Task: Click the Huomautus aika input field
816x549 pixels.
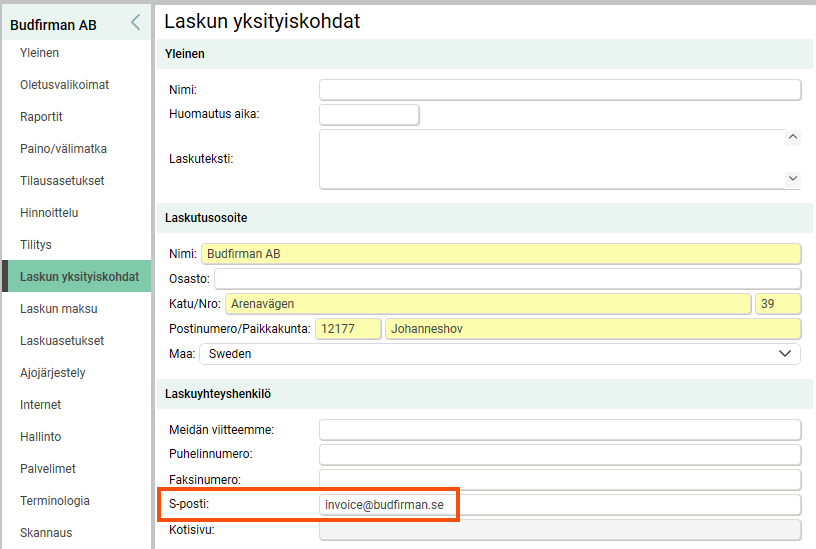Action: pos(369,115)
